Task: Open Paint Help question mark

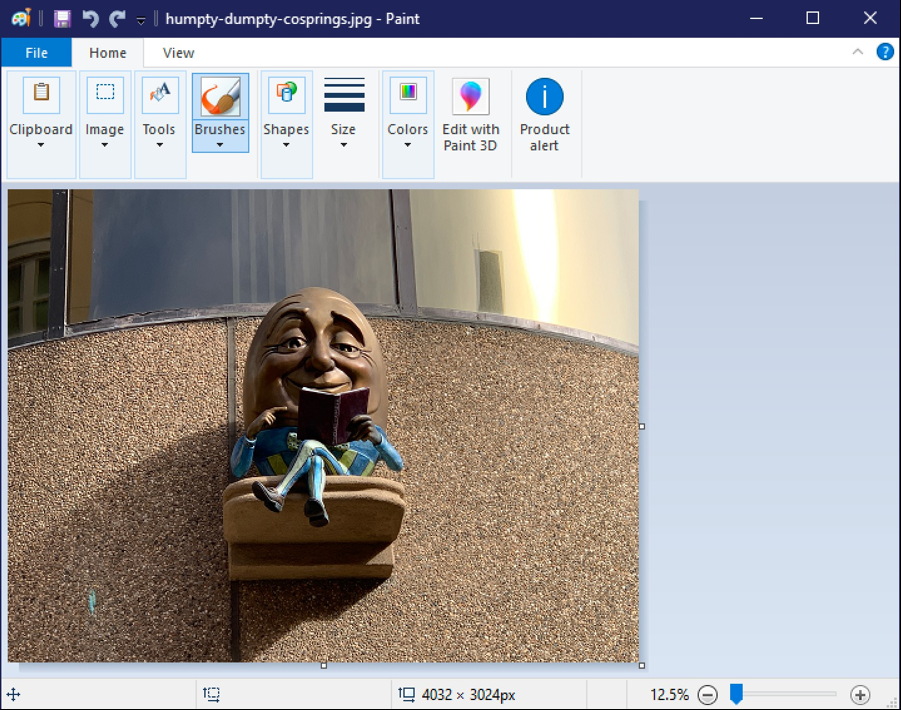Action: point(885,52)
